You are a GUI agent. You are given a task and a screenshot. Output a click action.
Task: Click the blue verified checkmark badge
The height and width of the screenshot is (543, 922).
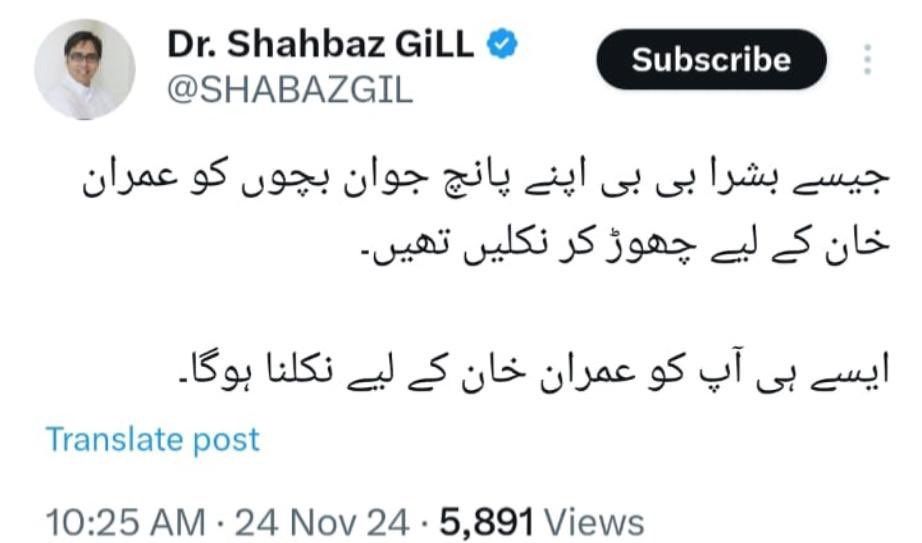pyautogui.click(x=502, y=44)
